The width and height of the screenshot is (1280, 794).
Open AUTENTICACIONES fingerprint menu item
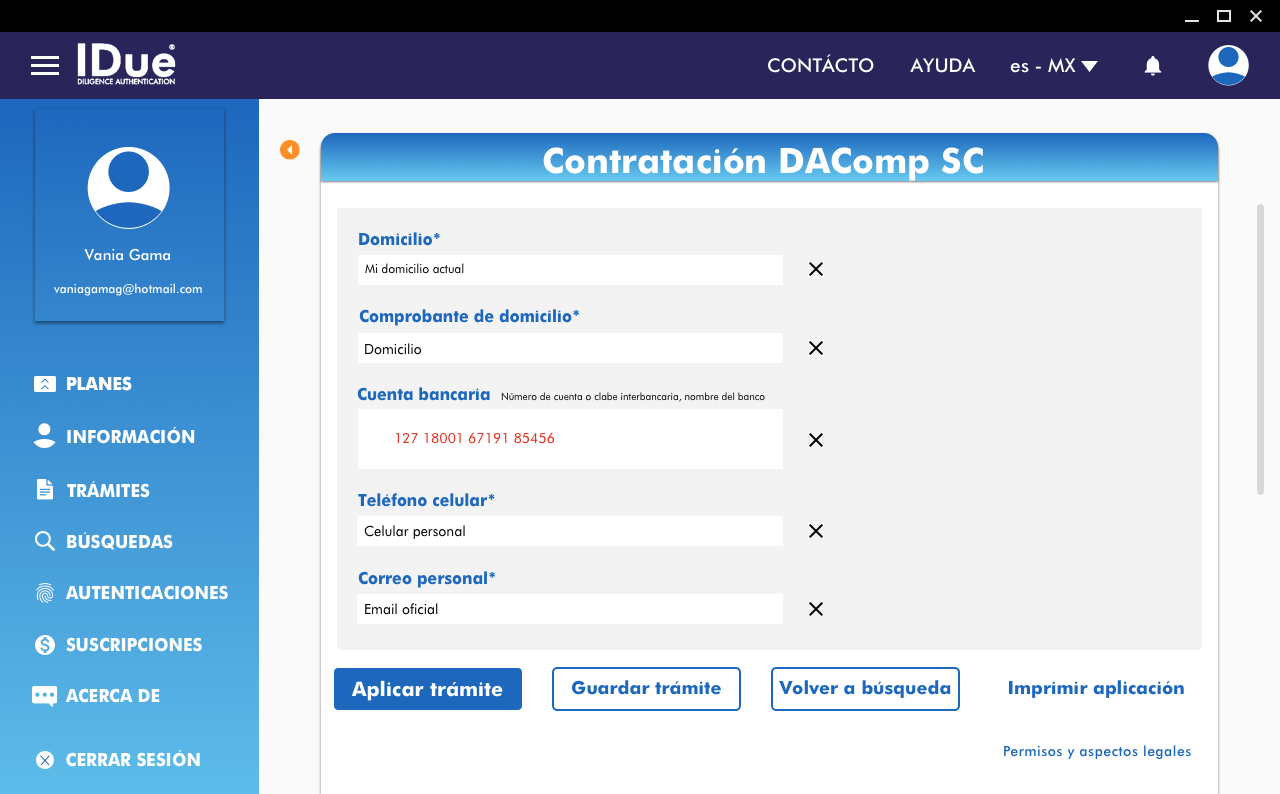click(146, 593)
